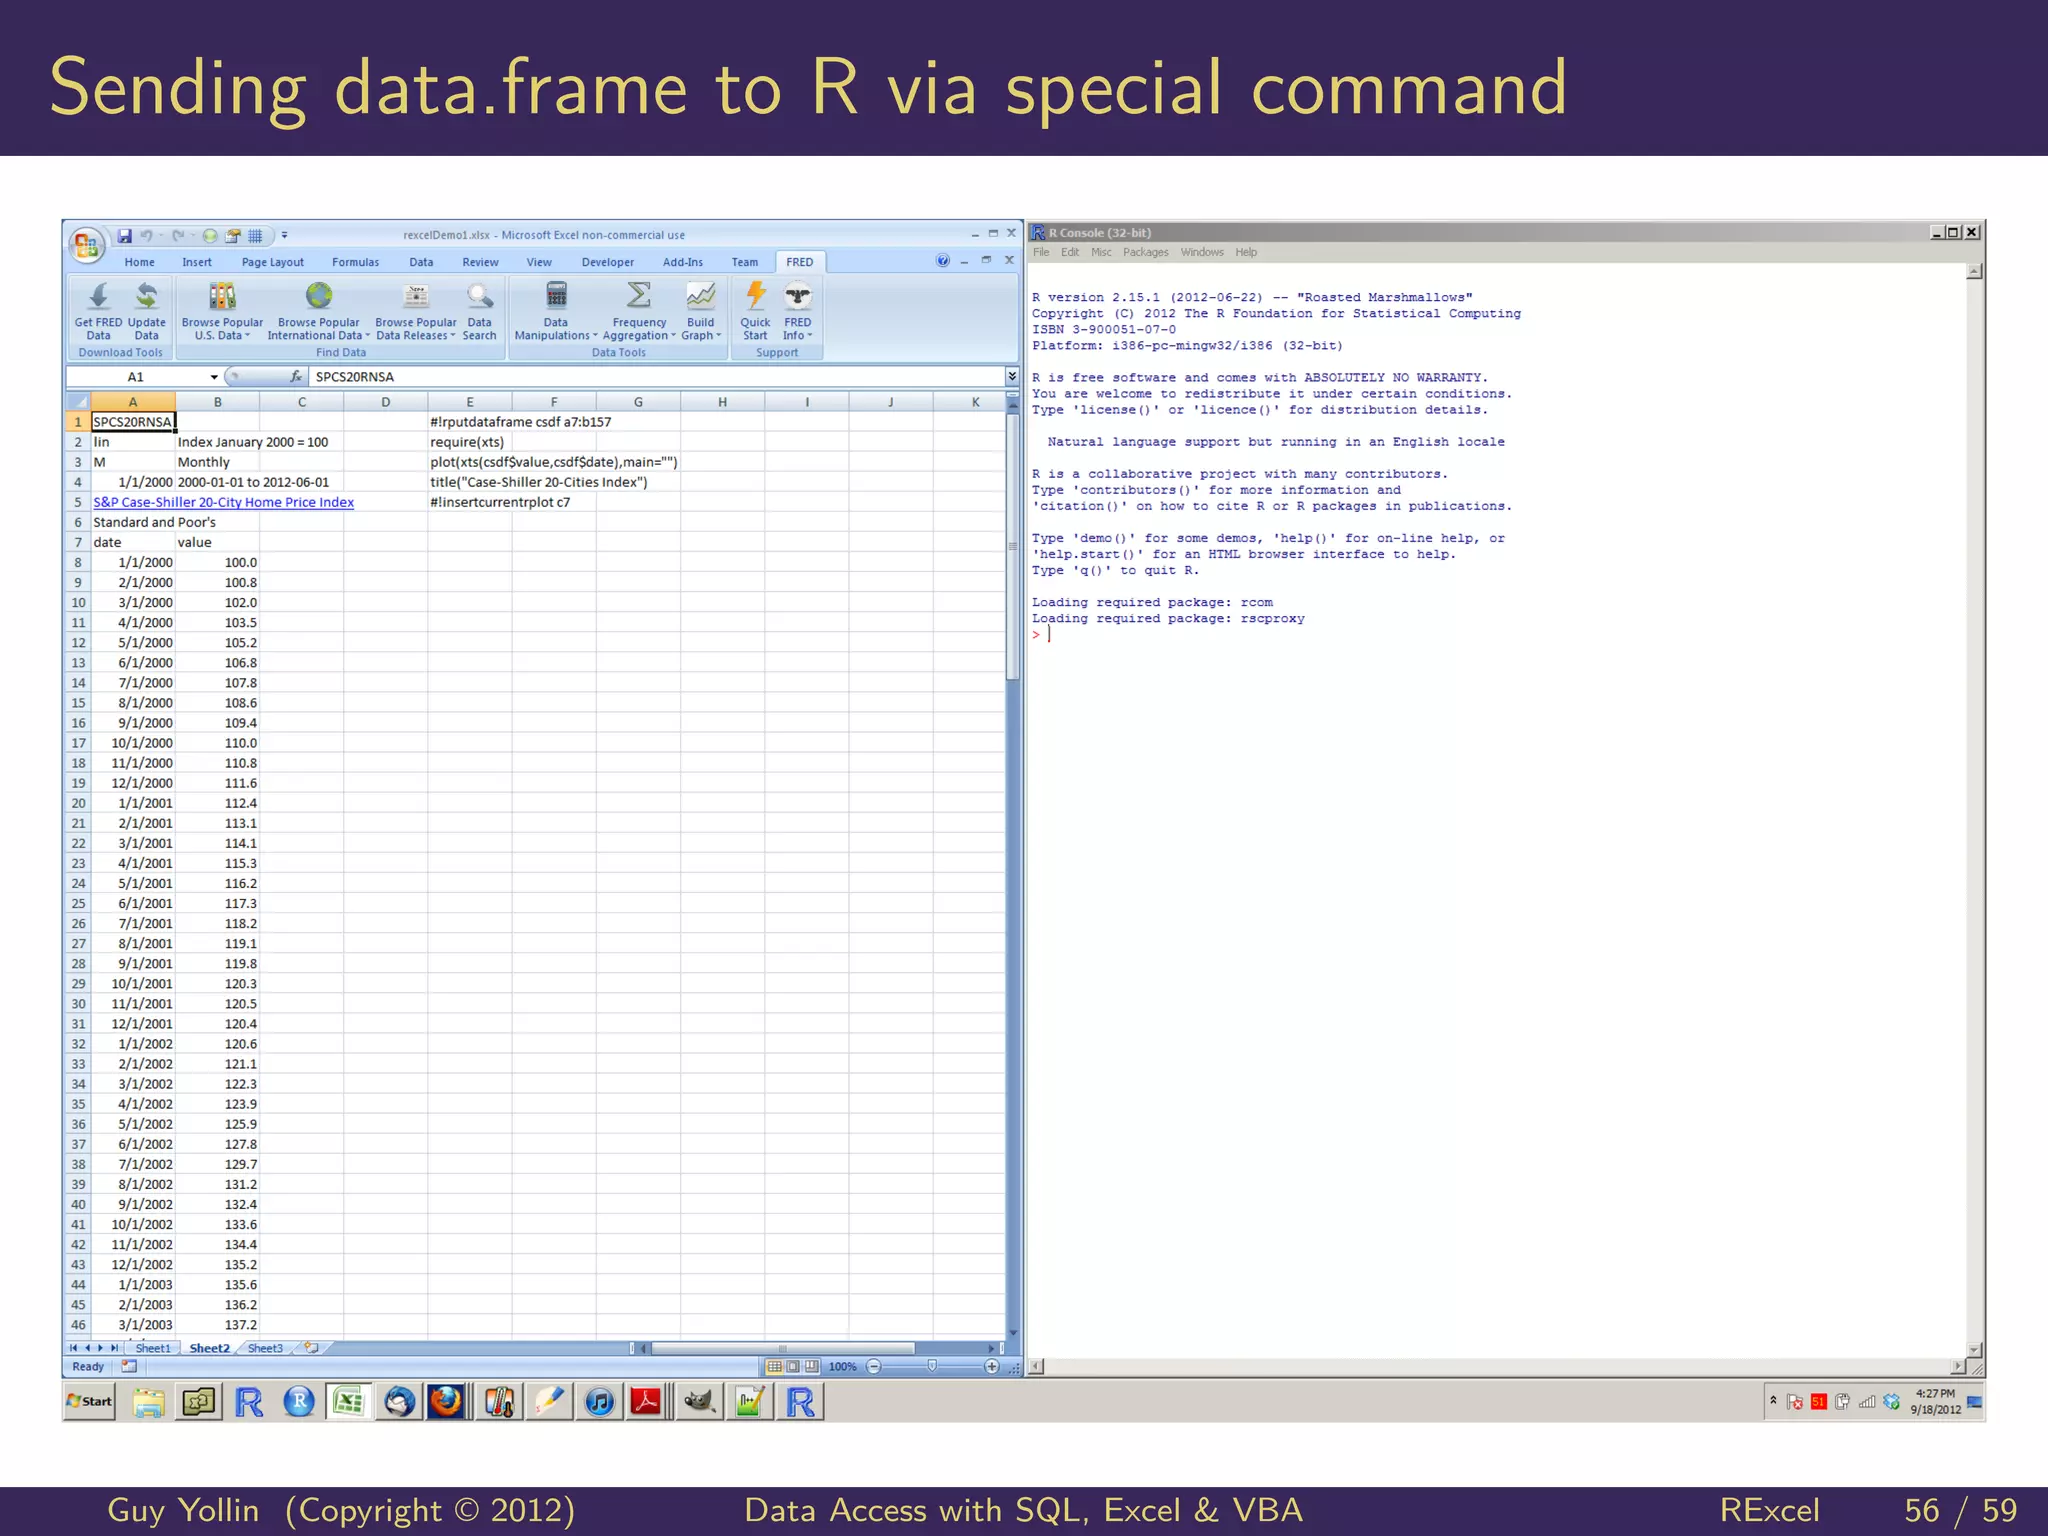Jump to first sheet with tab navigation arrow

(x=73, y=1348)
